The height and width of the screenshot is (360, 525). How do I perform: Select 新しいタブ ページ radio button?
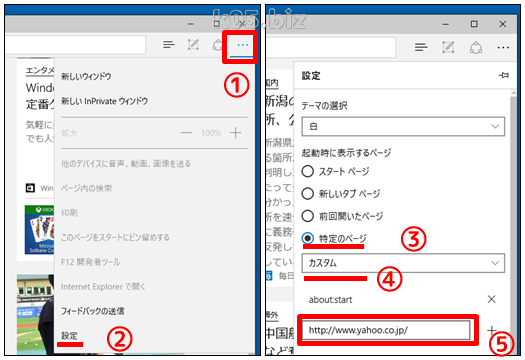coord(307,194)
